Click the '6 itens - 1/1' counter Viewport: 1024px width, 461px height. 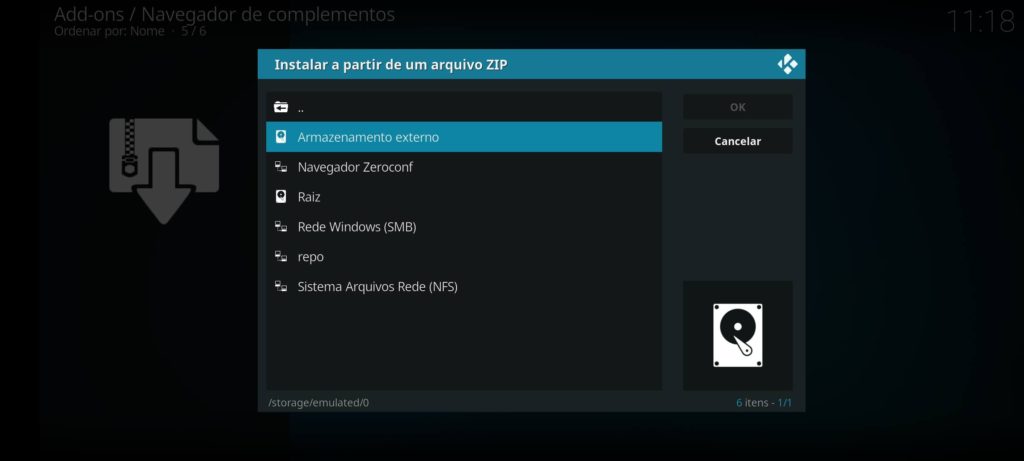pyautogui.click(x=764, y=403)
